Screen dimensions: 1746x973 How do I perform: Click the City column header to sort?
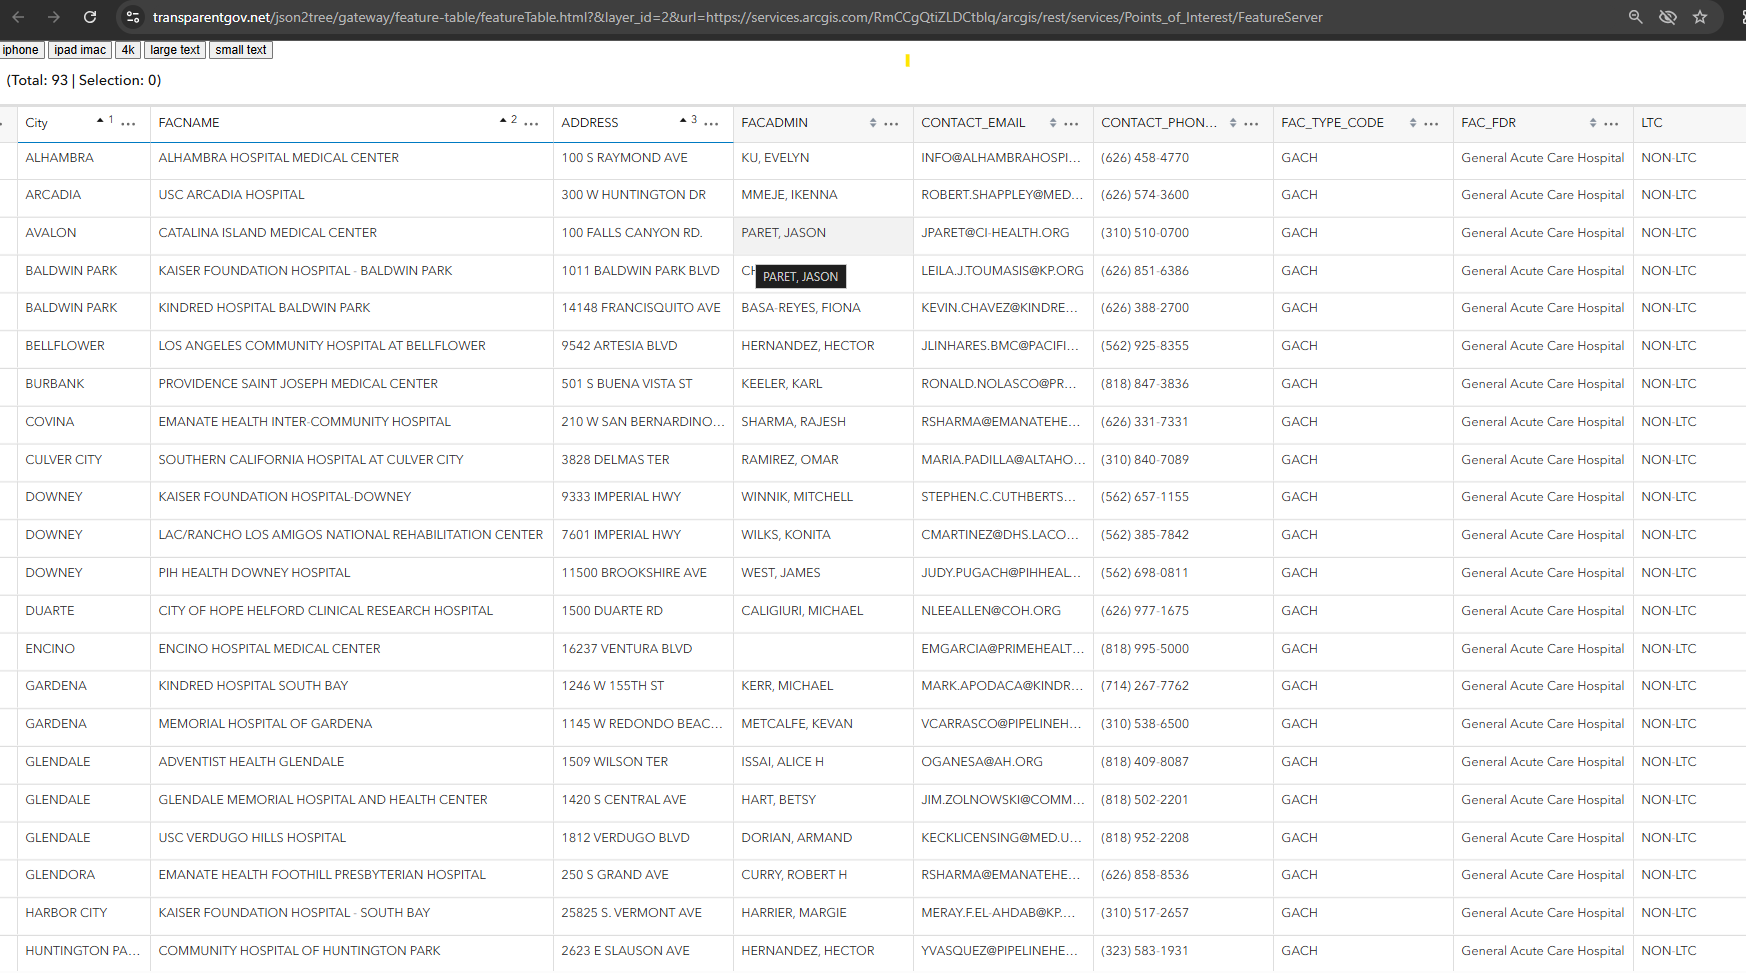point(37,123)
